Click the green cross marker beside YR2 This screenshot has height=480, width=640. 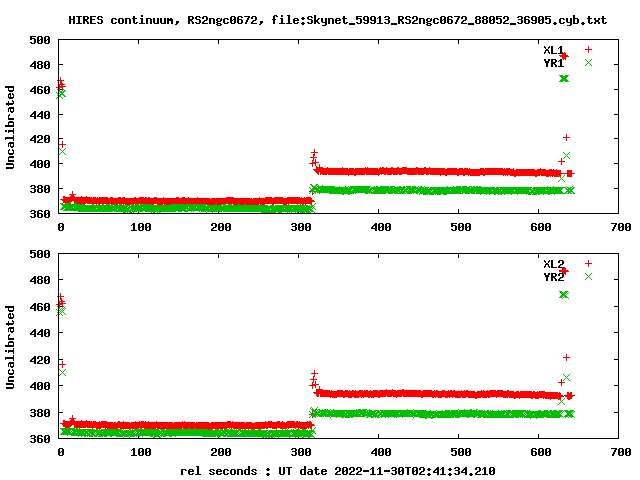[588, 277]
